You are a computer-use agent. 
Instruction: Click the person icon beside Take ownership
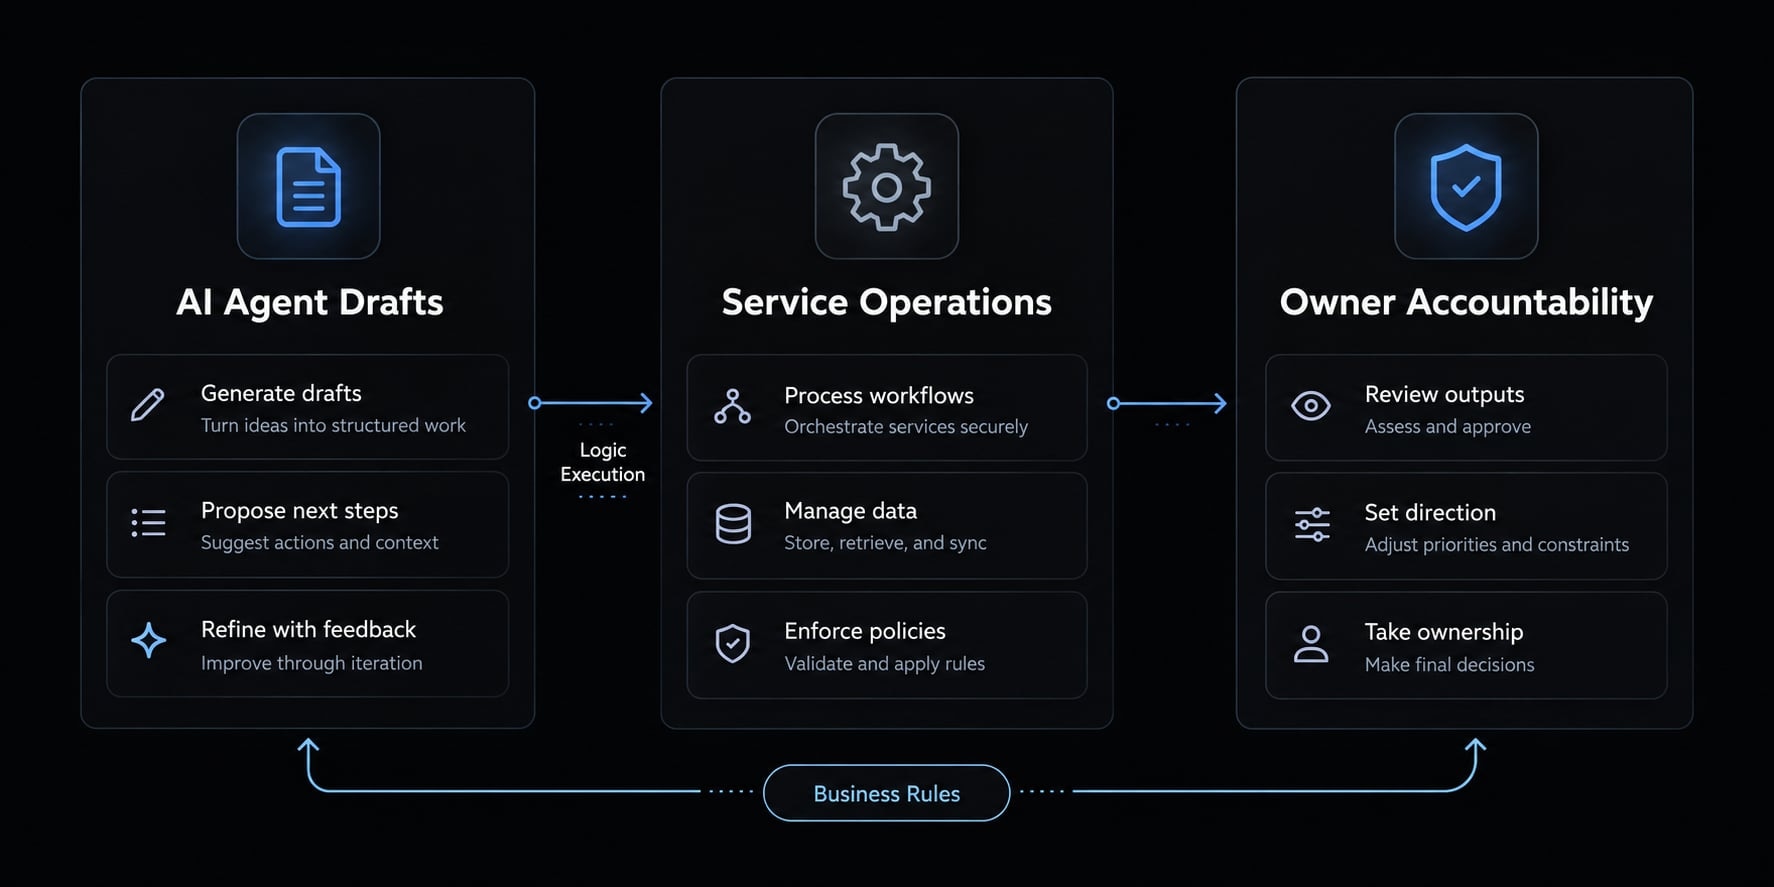click(1311, 644)
